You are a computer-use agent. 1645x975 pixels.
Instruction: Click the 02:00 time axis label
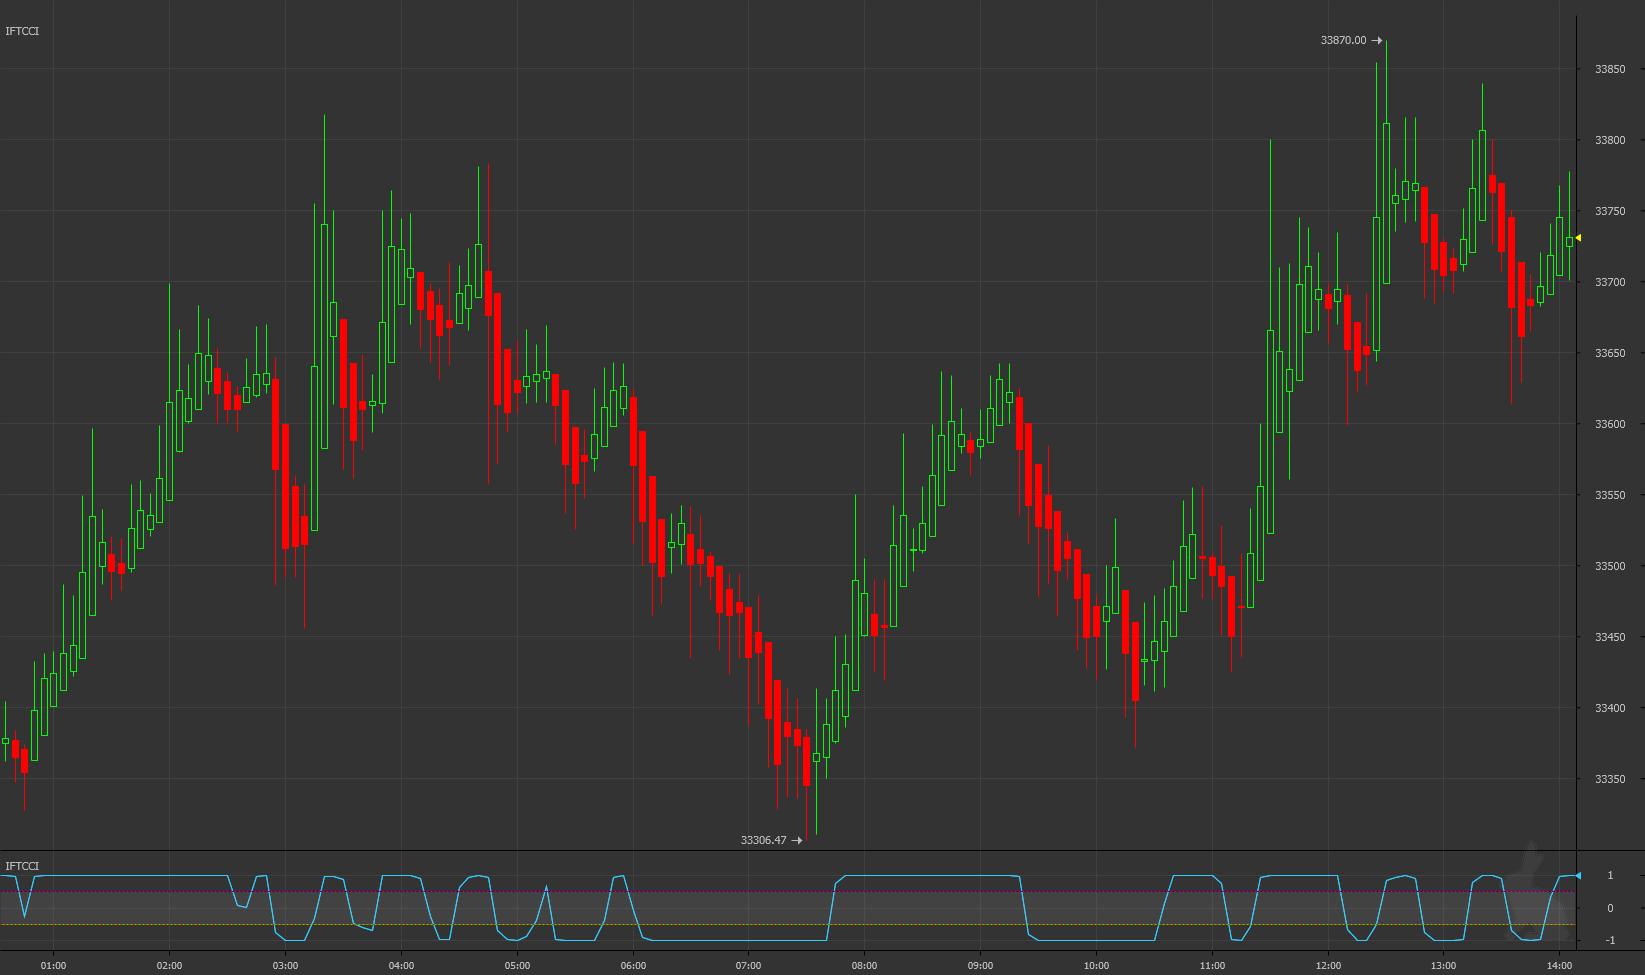(x=169, y=965)
